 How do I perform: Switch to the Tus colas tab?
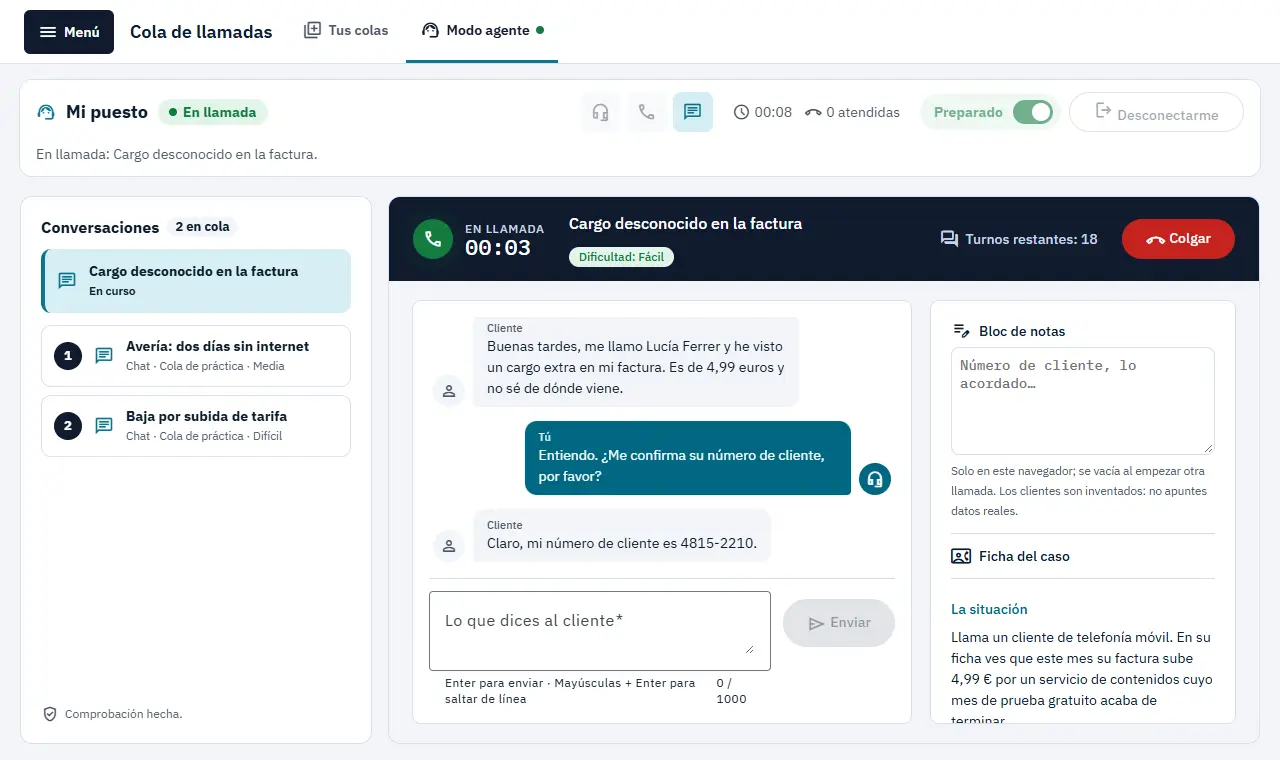pos(346,30)
